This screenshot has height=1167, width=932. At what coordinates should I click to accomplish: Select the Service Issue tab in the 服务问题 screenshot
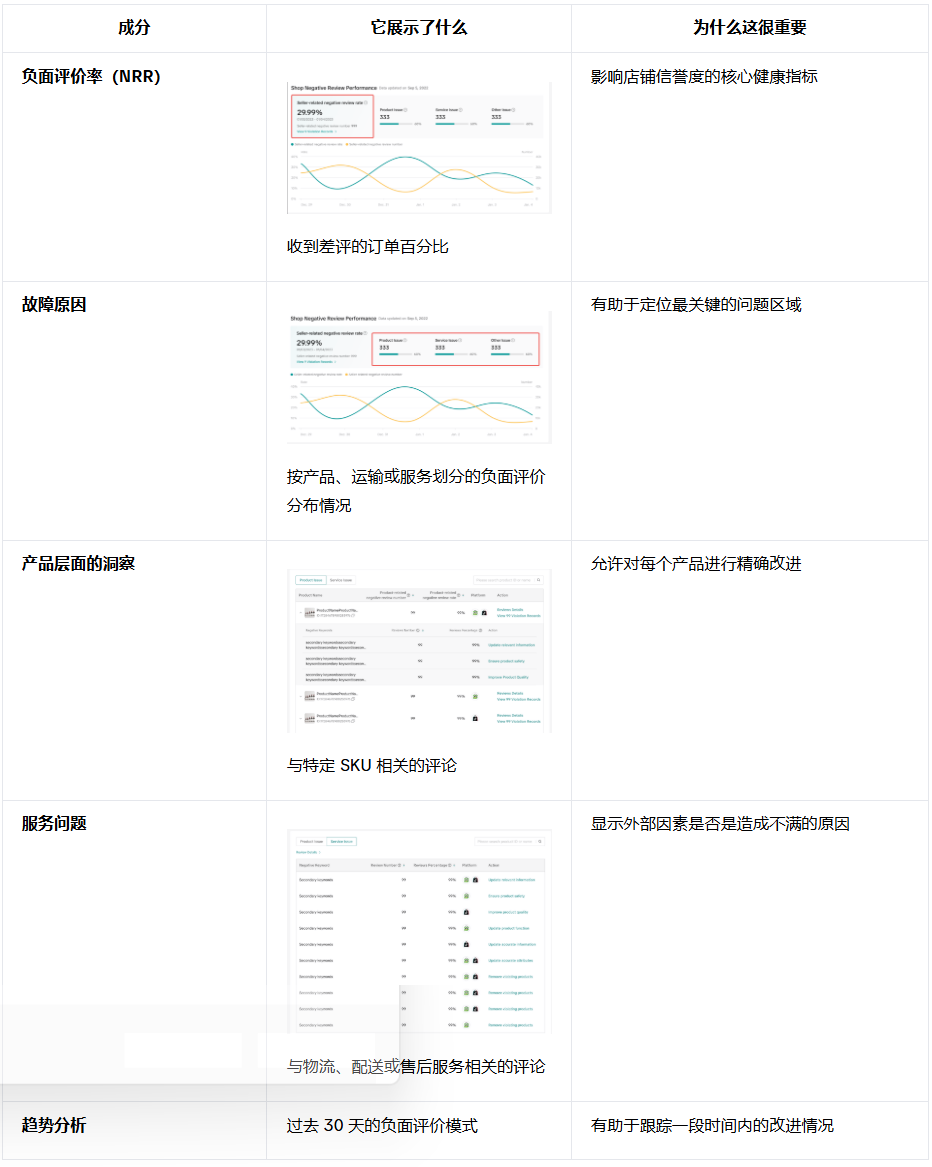pyautogui.click(x=341, y=841)
